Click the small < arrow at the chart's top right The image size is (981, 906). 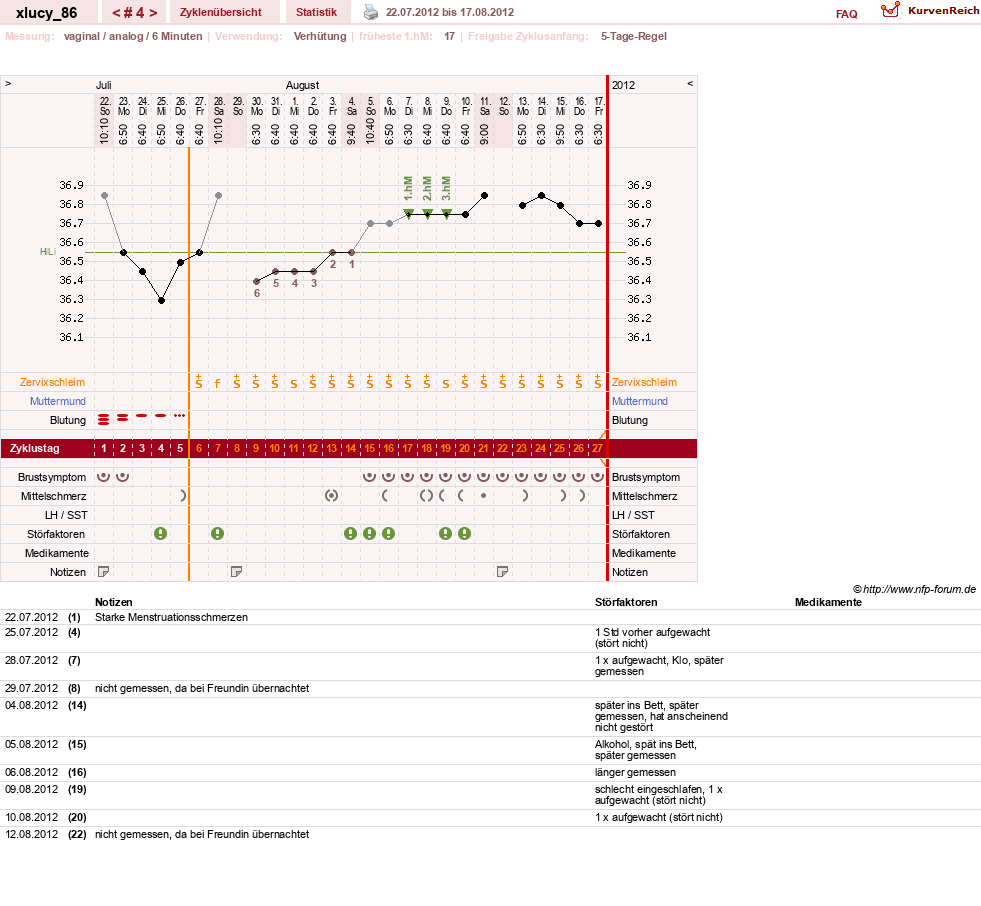pos(690,83)
